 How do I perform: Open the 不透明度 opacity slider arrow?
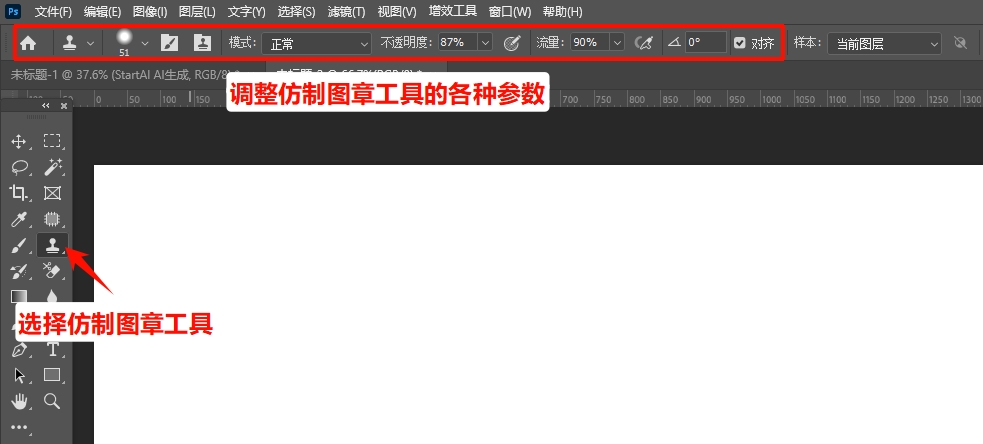tap(485, 43)
